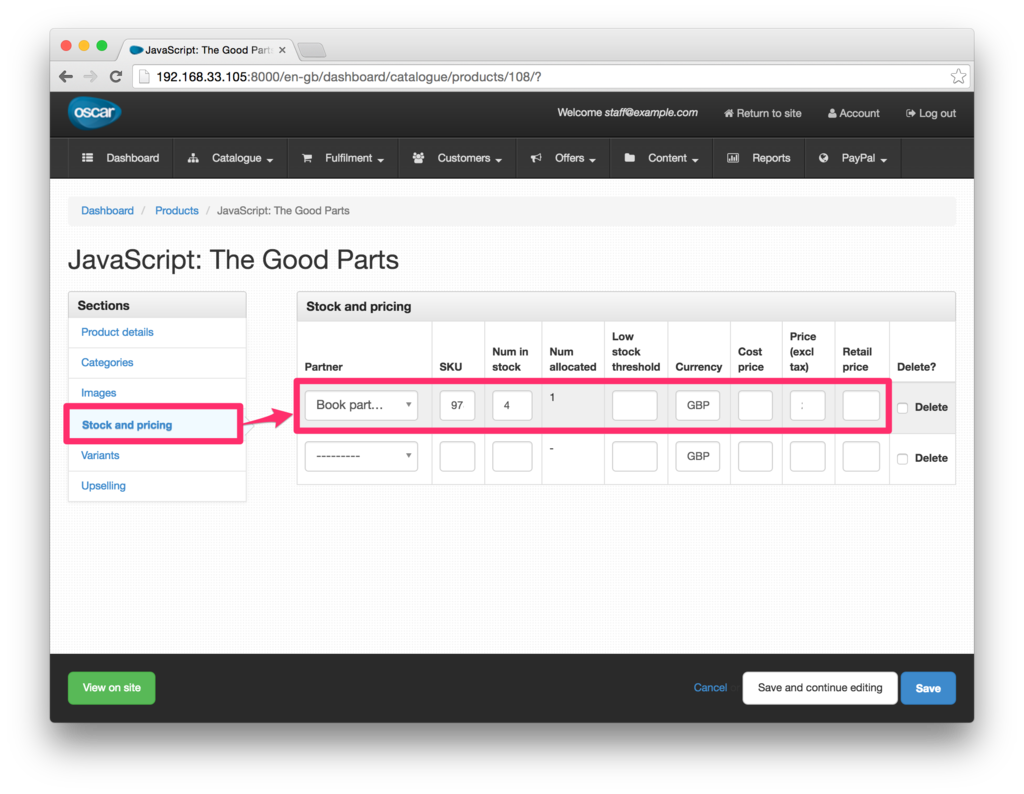
Task: Click the Dashboard breadcrumb link
Action: pos(107,210)
